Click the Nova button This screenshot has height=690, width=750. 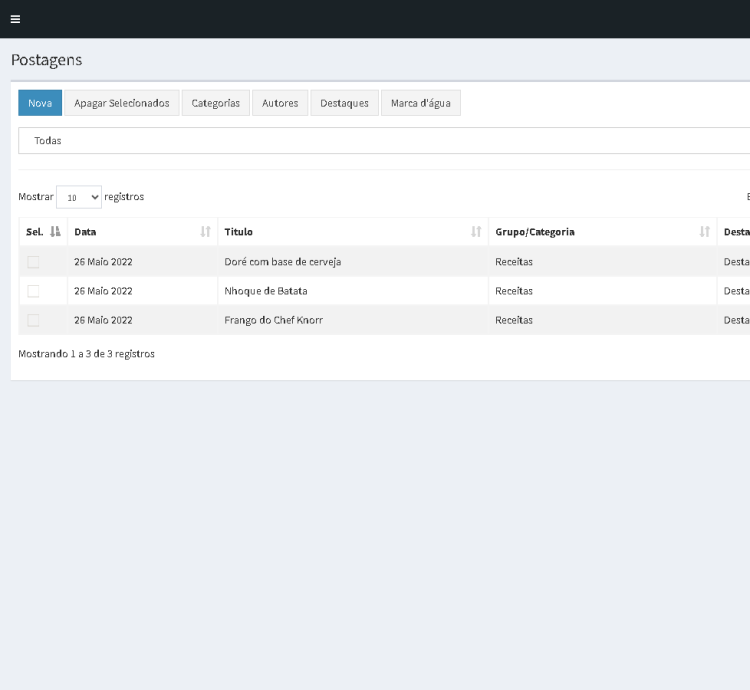[x=40, y=104]
